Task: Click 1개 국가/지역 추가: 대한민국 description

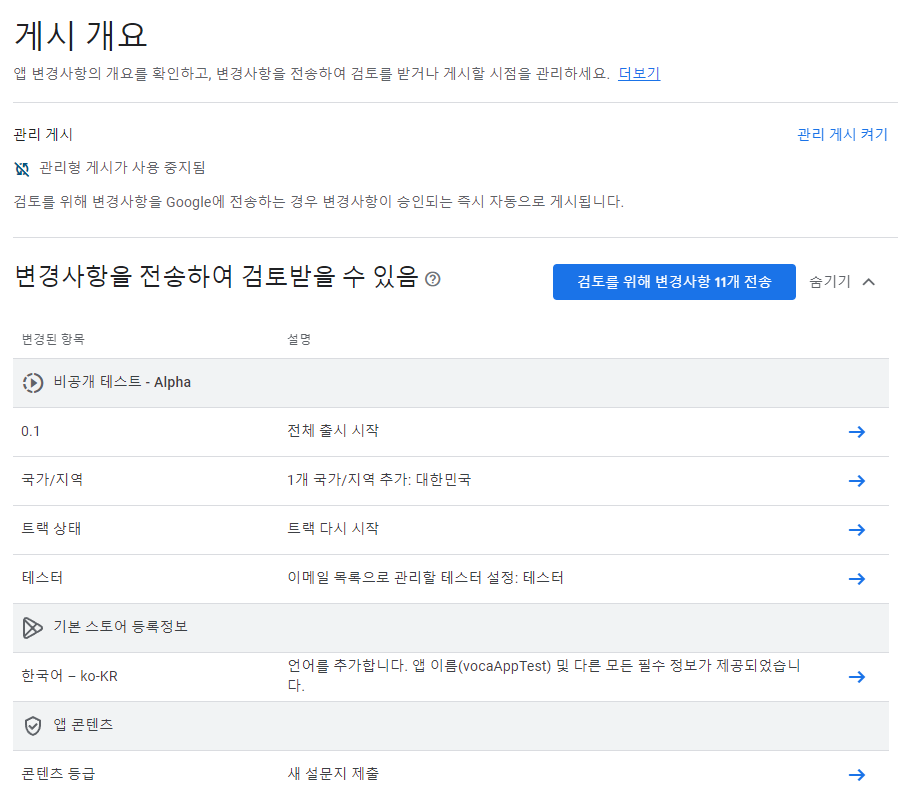Action: 379,479
